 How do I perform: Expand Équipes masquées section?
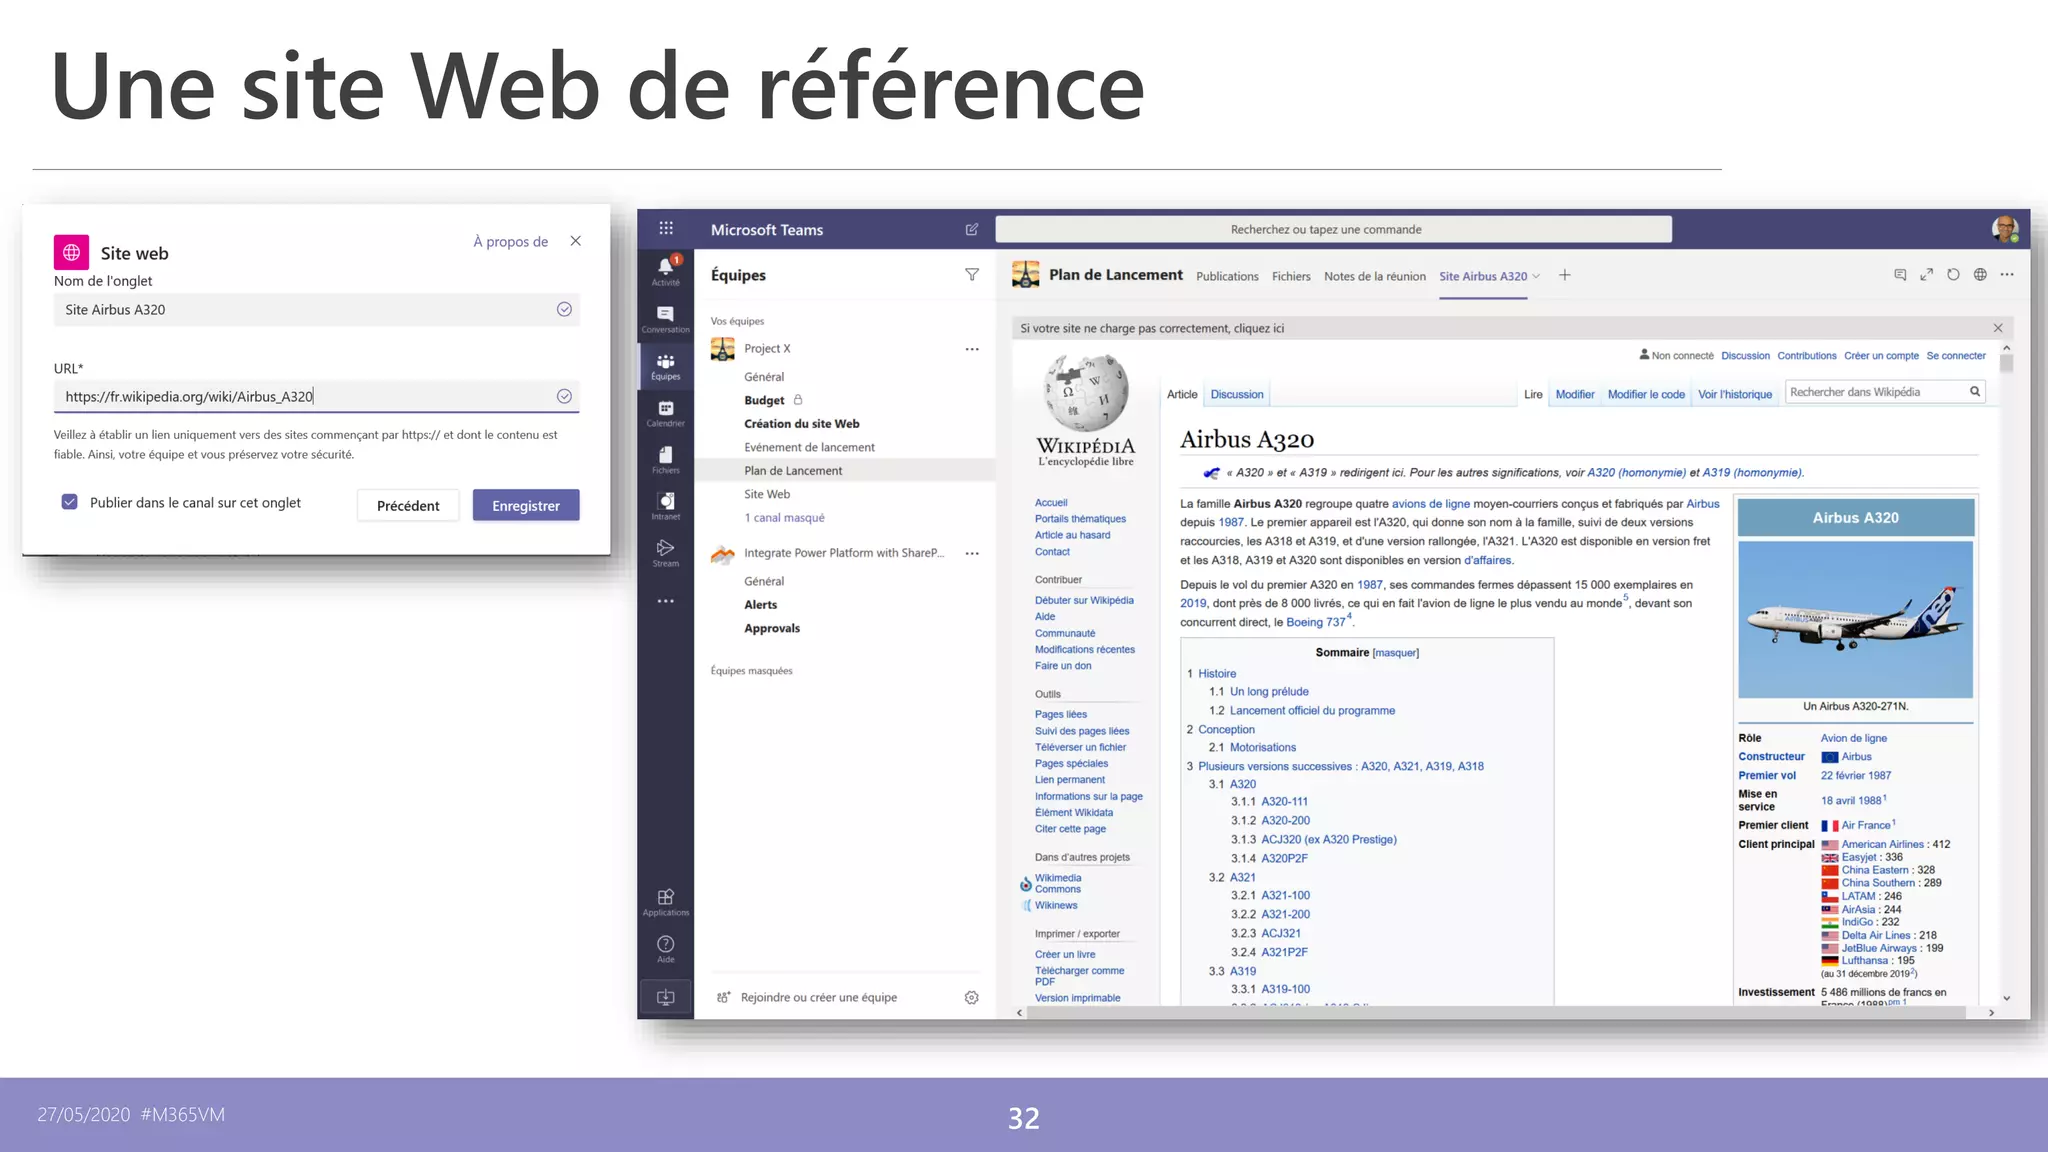(x=751, y=671)
